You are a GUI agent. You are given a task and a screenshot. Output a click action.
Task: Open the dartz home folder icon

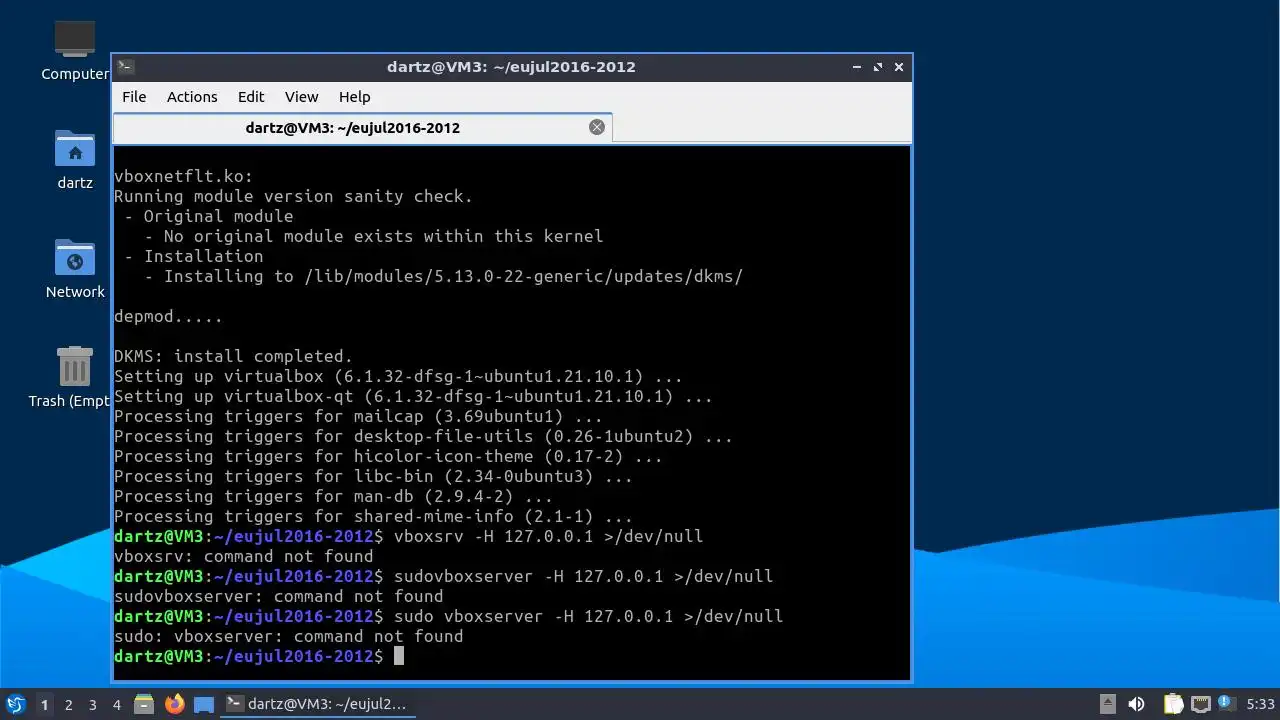(x=75, y=160)
